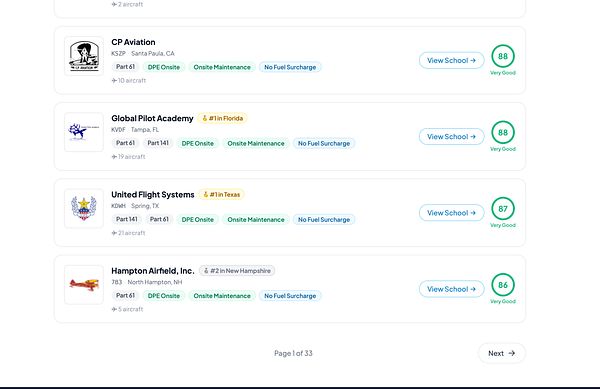Click DPE Onsite tag on Global Pilot Academy

tap(197, 143)
